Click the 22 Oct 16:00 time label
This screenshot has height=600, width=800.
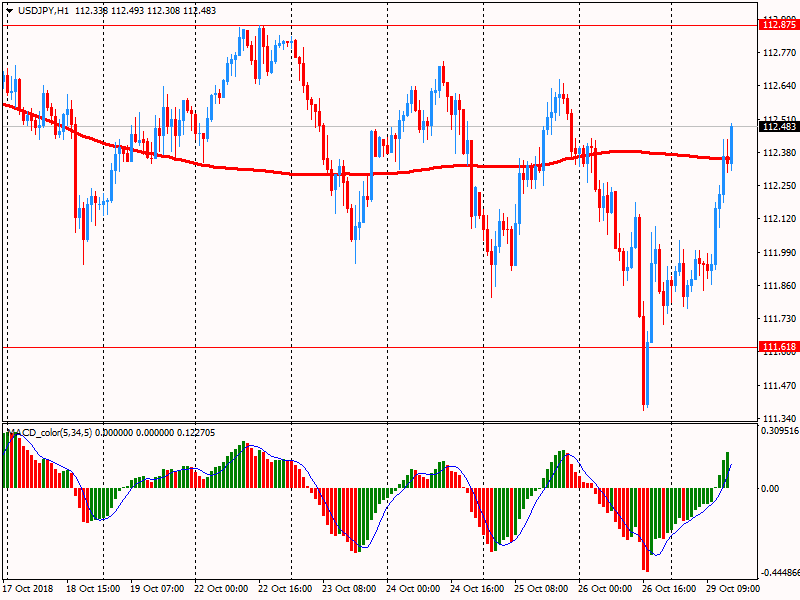(x=285, y=589)
